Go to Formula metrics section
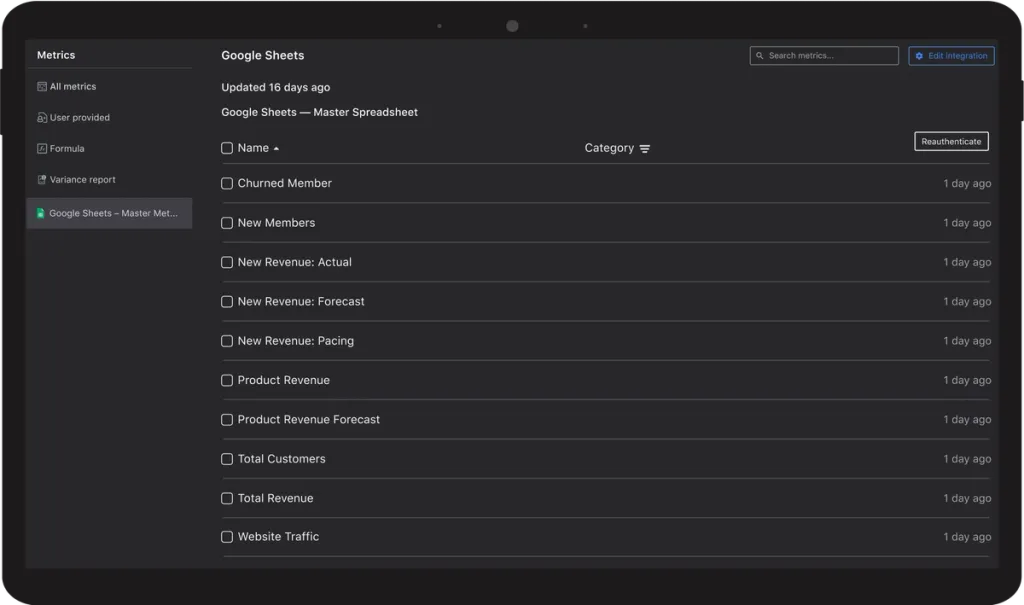This screenshot has height=605, width=1024. point(67,148)
